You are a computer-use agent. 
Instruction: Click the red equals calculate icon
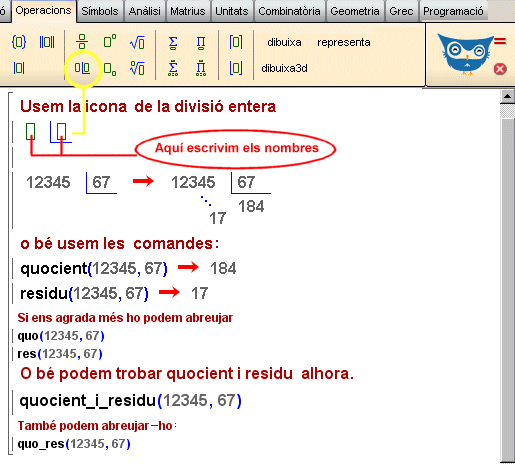click(500, 42)
